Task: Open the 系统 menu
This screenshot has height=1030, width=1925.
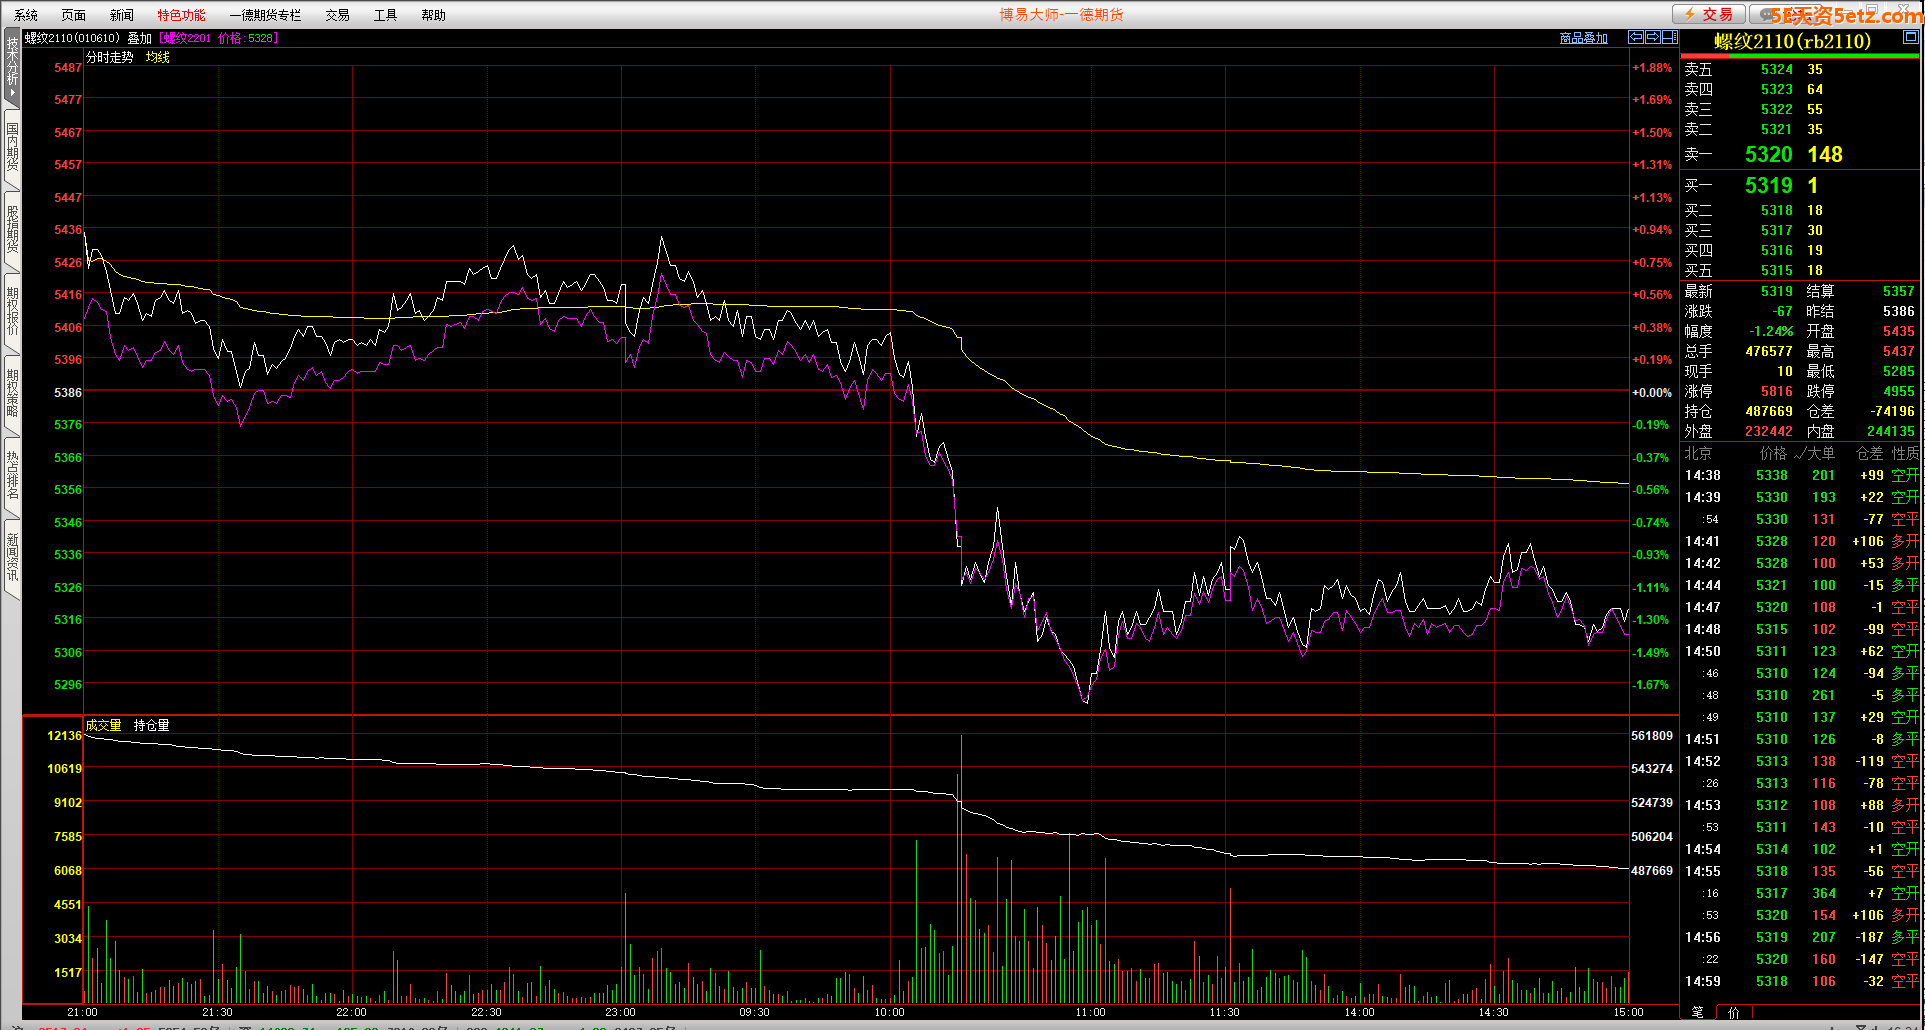Action: tap(26, 15)
